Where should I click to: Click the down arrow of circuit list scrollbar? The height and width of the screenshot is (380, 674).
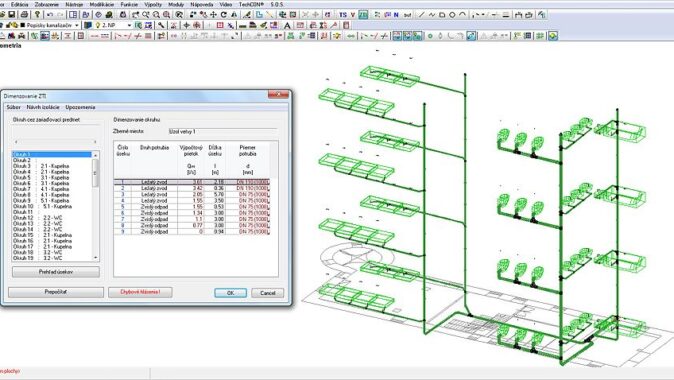(x=95, y=257)
